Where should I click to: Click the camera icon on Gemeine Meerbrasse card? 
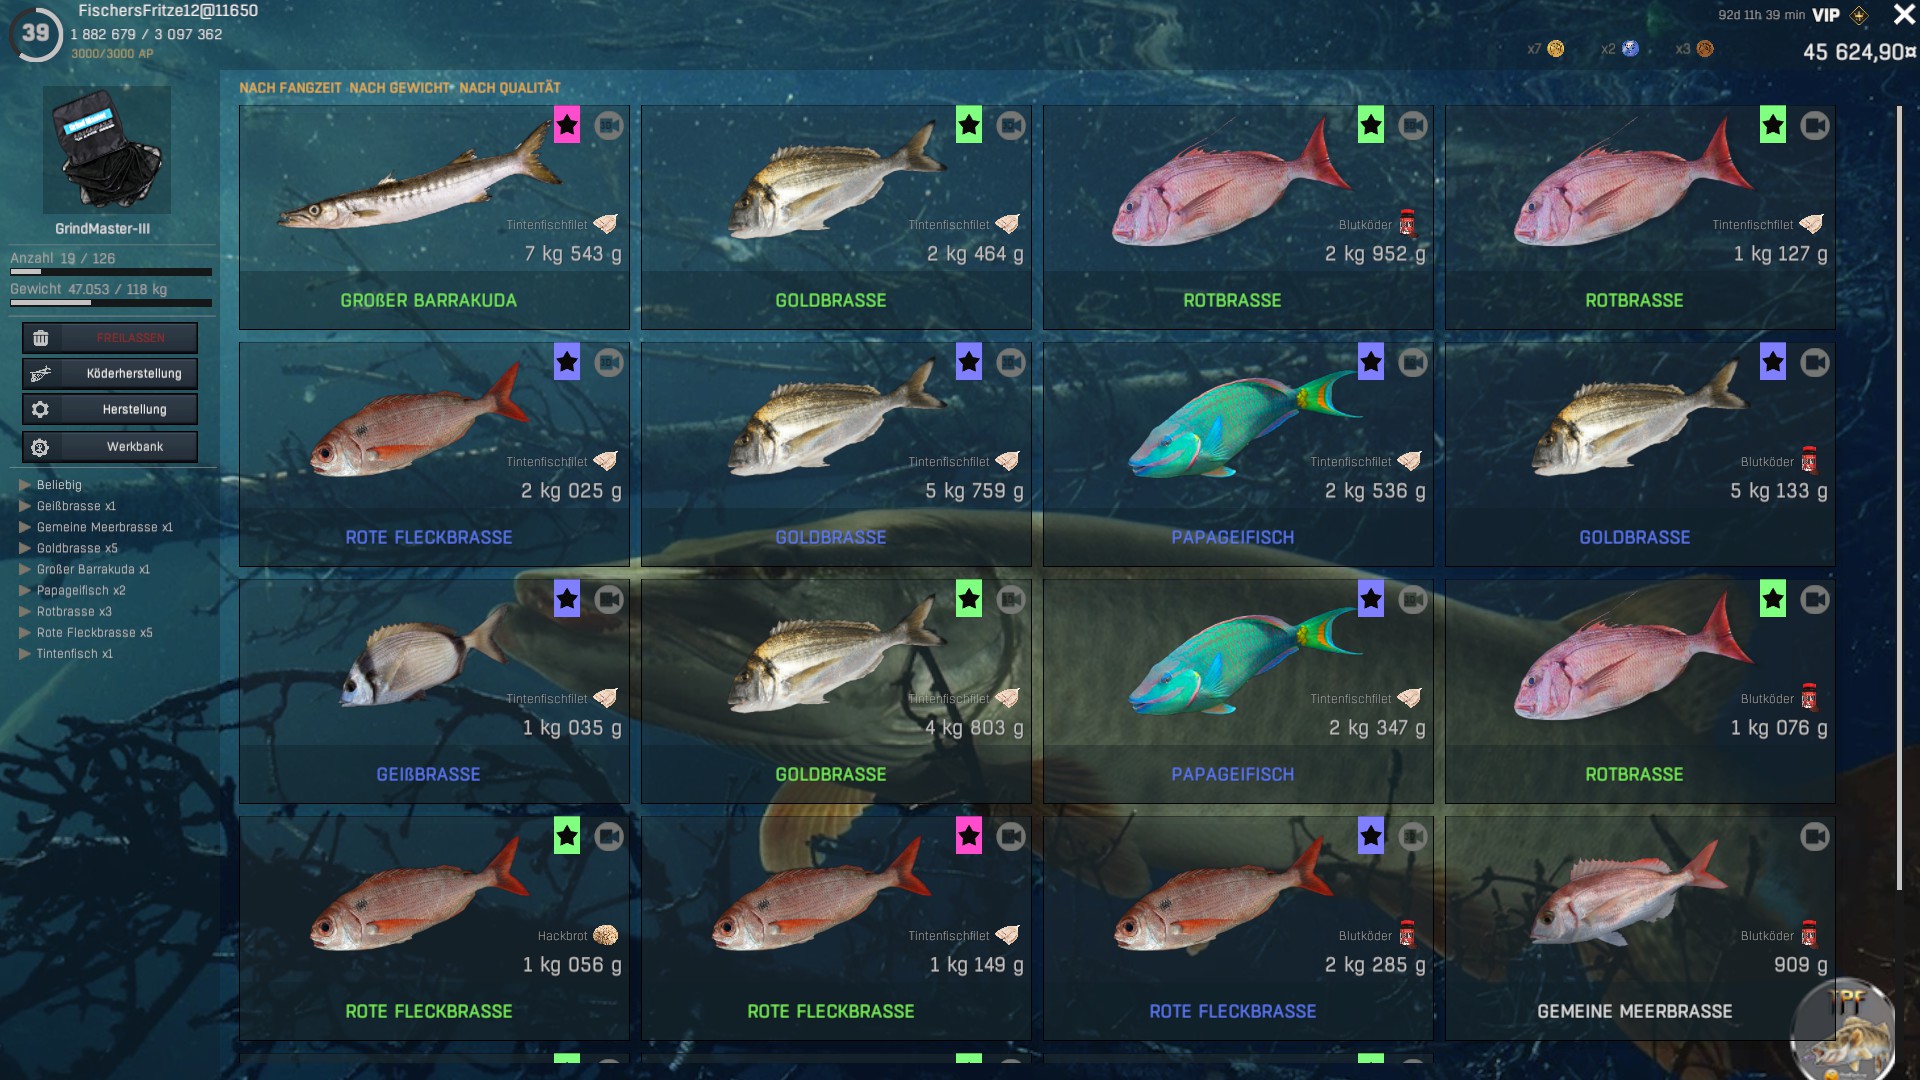(x=1815, y=837)
